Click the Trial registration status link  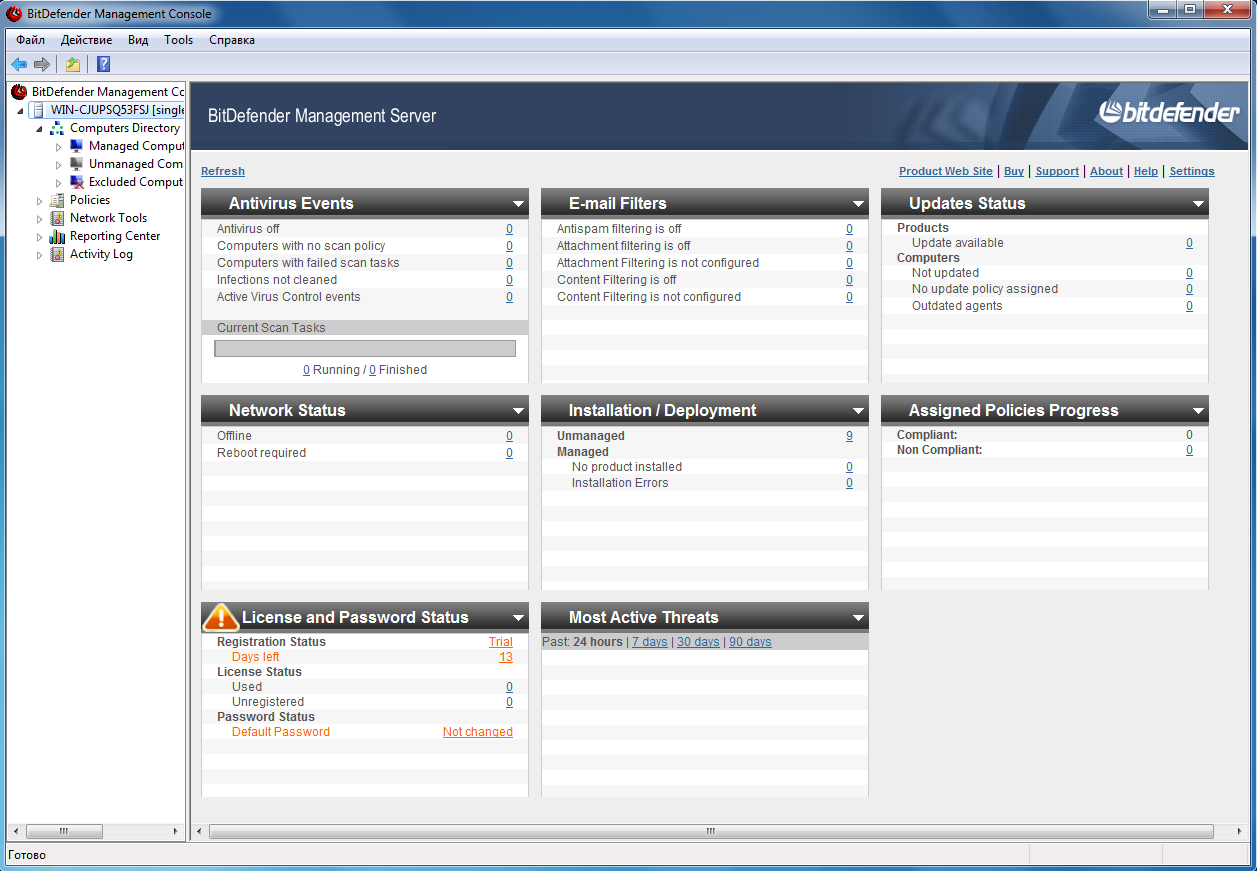tap(501, 642)
